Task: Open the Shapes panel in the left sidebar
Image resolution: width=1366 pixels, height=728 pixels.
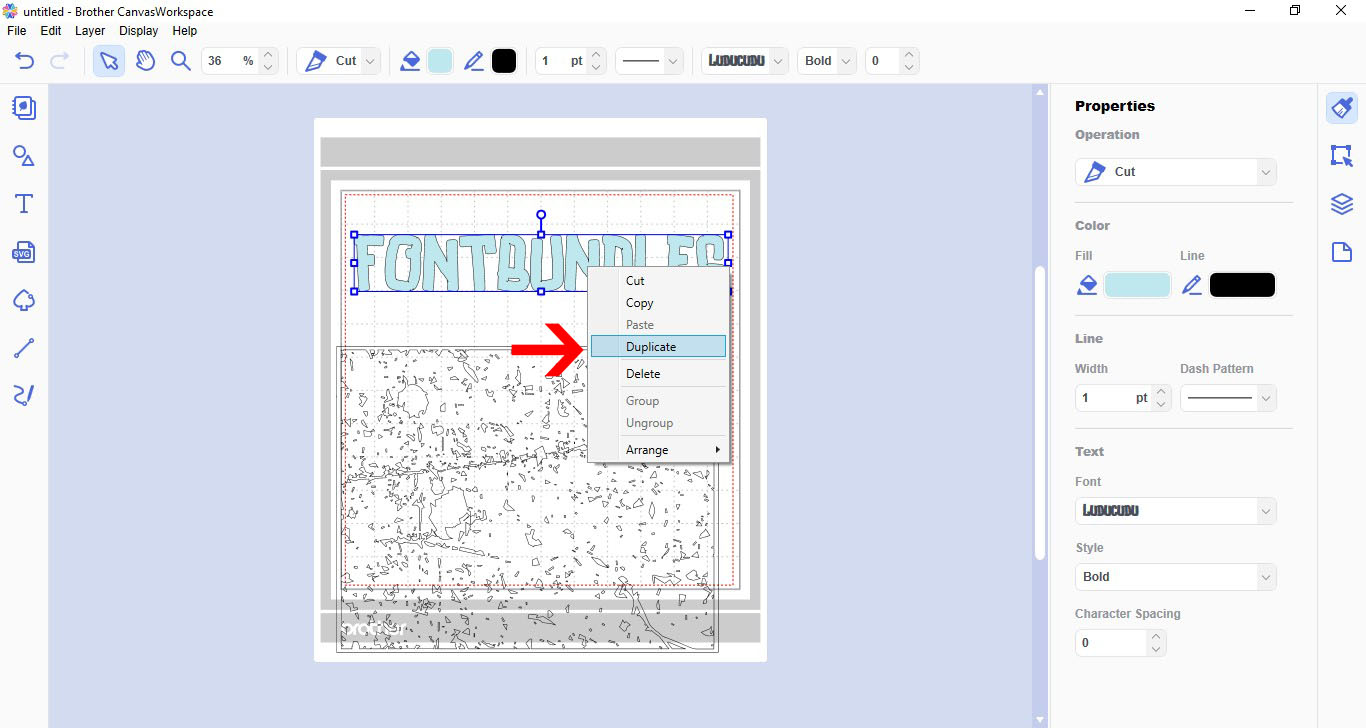Action: pyautogui.click(x=24, y=156)
